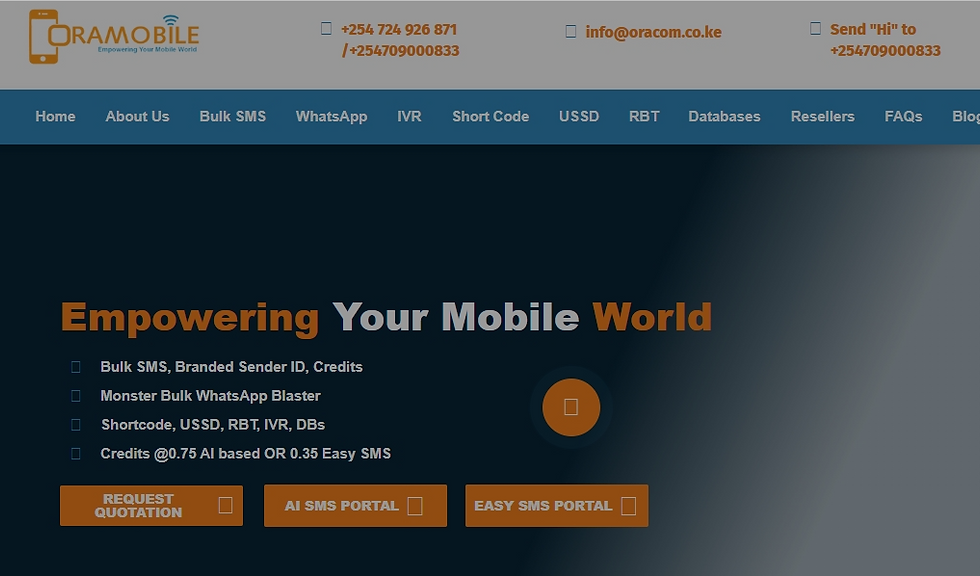Click the round orange play button
This screenshot has height=576, width=980.
coord(571,407)
